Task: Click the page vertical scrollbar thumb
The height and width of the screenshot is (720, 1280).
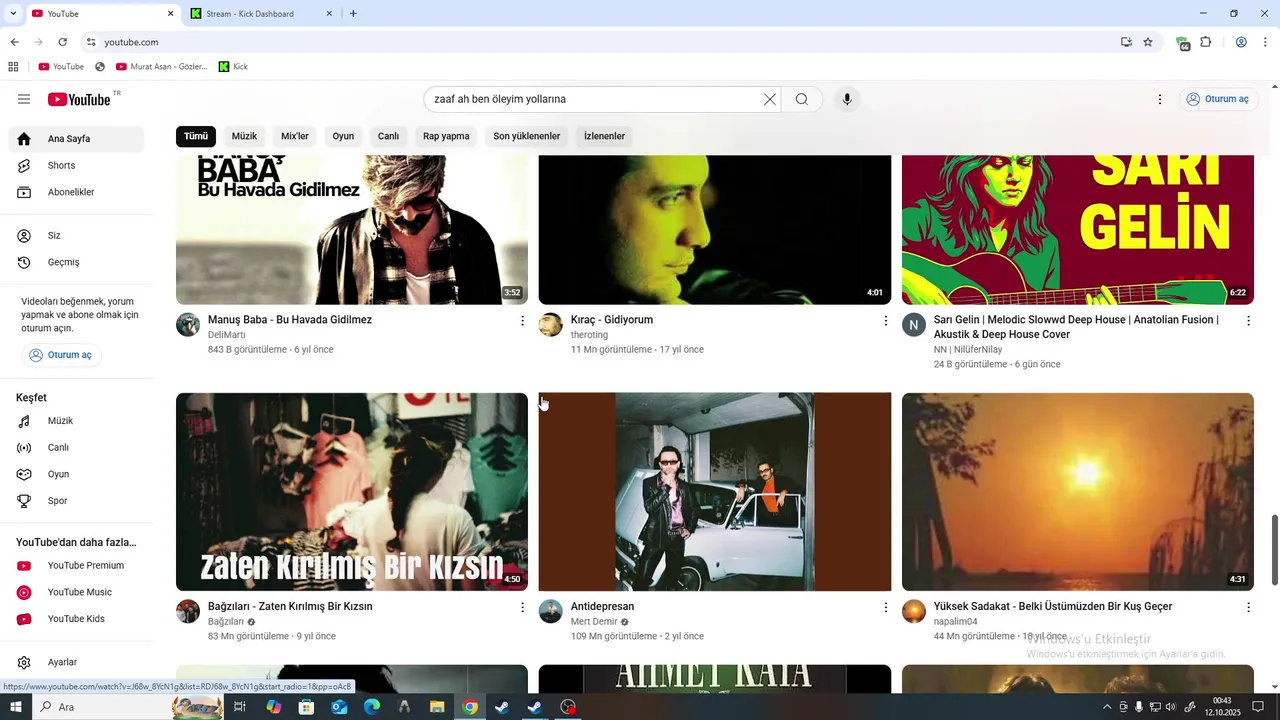Action: tap(1274, 550)
